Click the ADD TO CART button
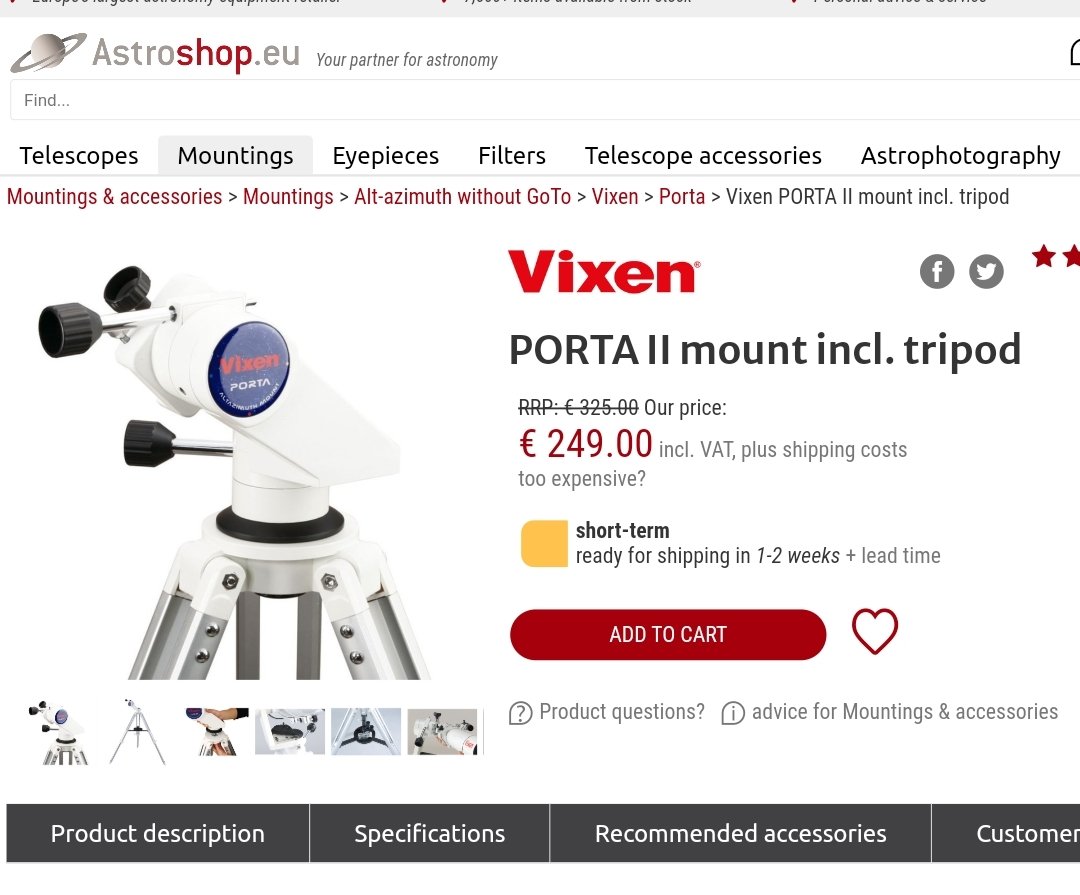This screenshot has height=895, width=1080. click(x=668, y=635)
